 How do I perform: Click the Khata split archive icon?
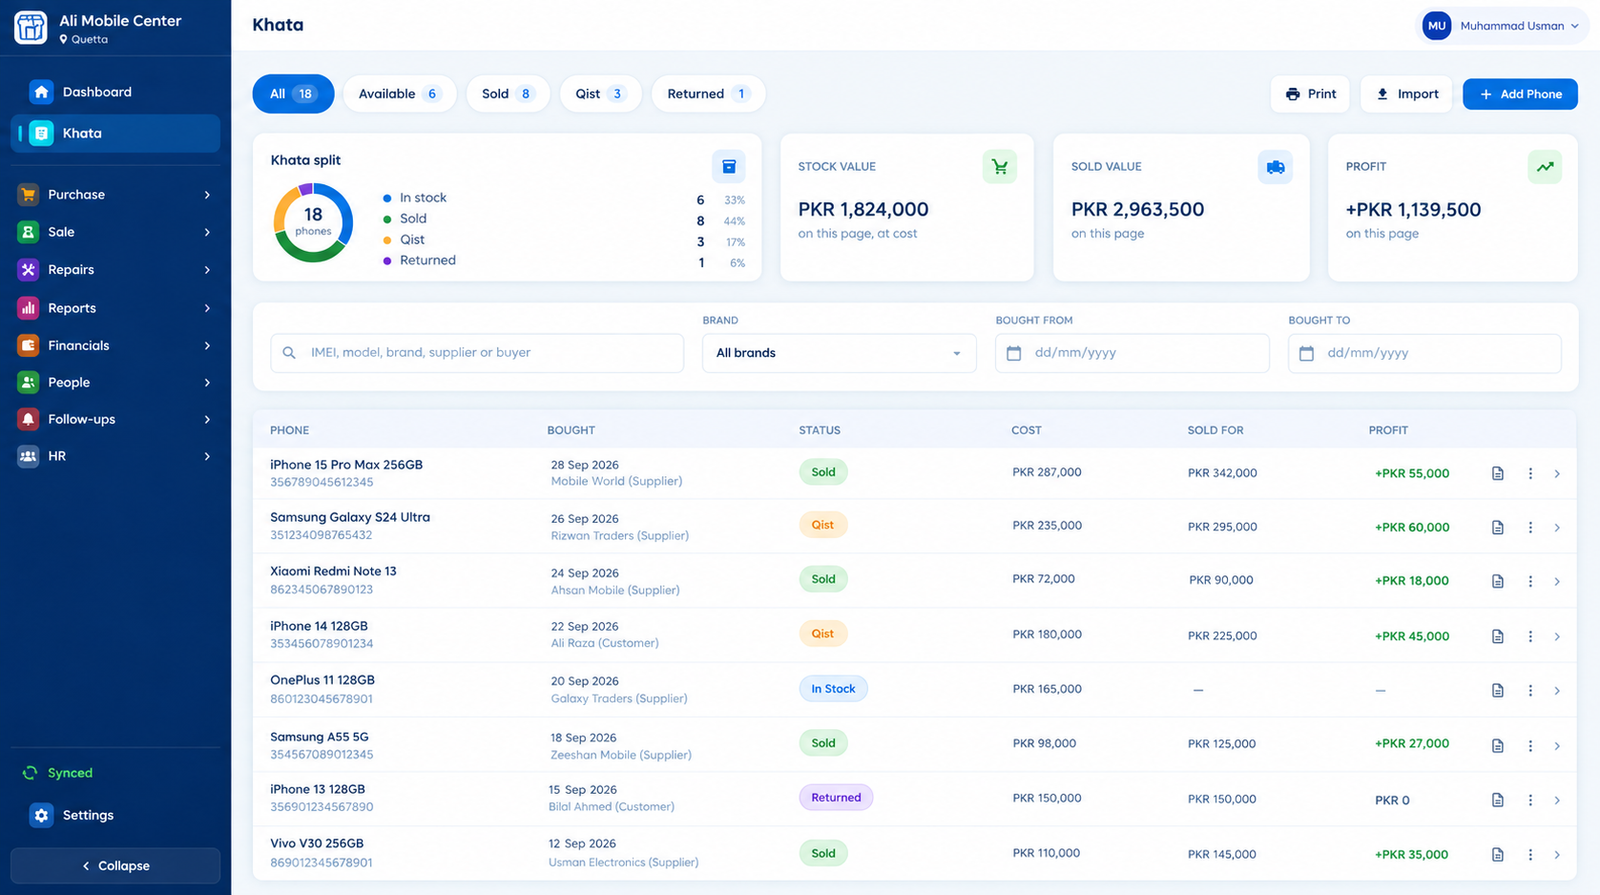coord(729,166)
